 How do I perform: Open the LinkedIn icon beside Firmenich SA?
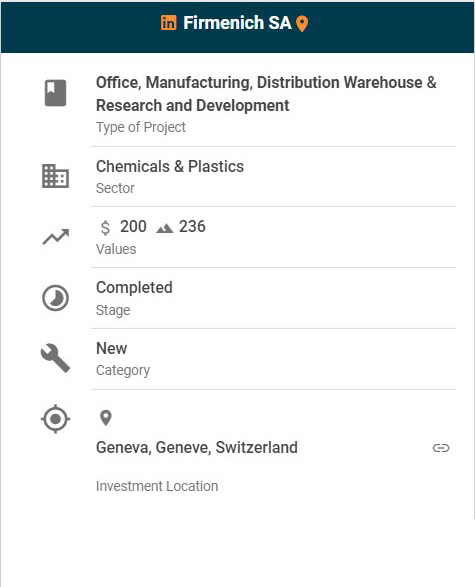[x=168, y=23]
